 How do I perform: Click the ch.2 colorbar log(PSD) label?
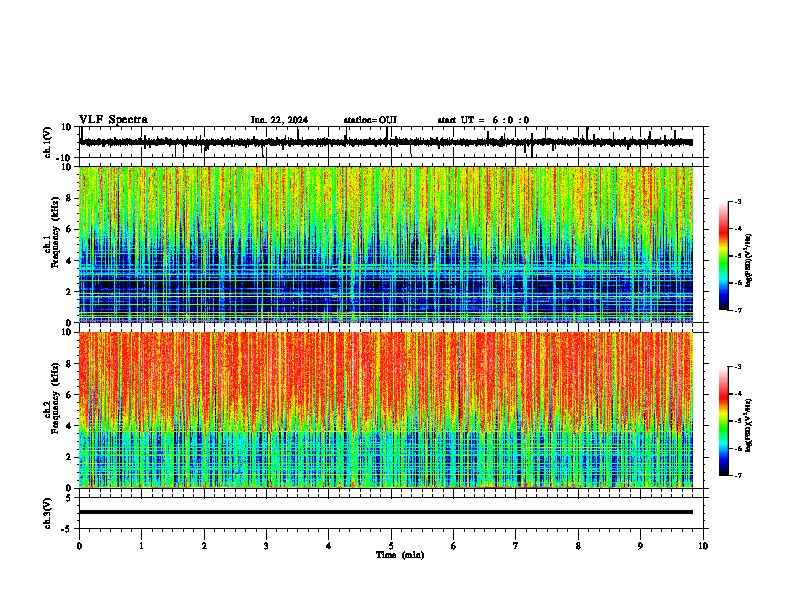(x=749, y=425)
